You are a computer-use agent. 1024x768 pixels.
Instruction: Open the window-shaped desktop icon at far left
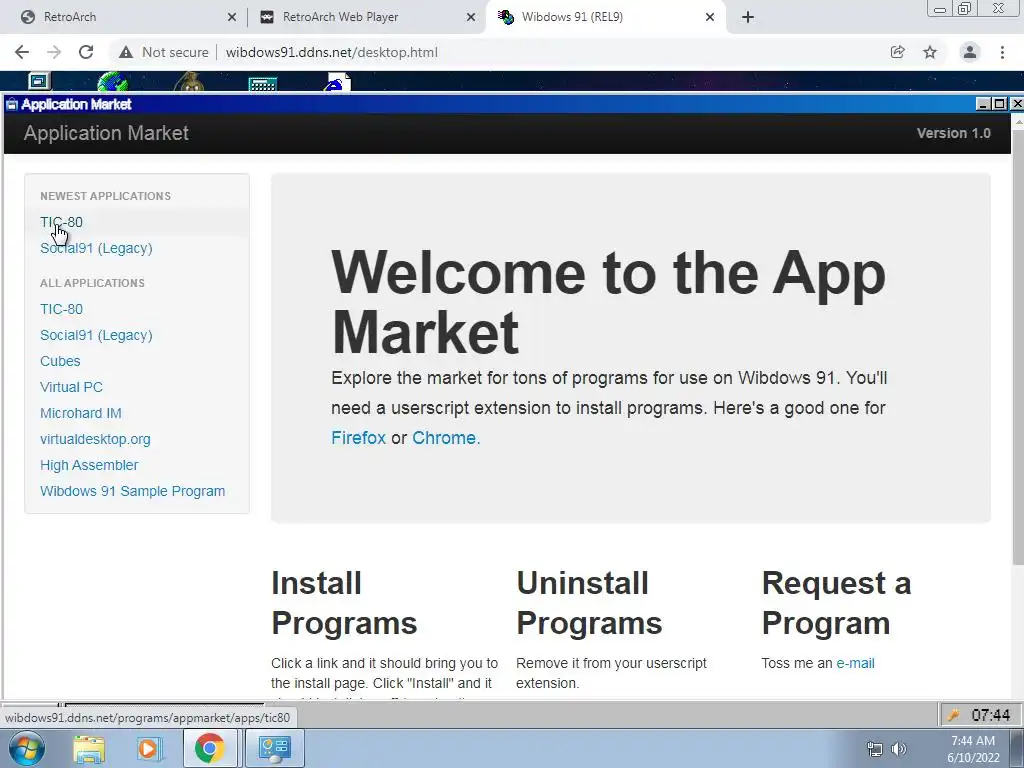pyautogui.click(x=39, y=82)
